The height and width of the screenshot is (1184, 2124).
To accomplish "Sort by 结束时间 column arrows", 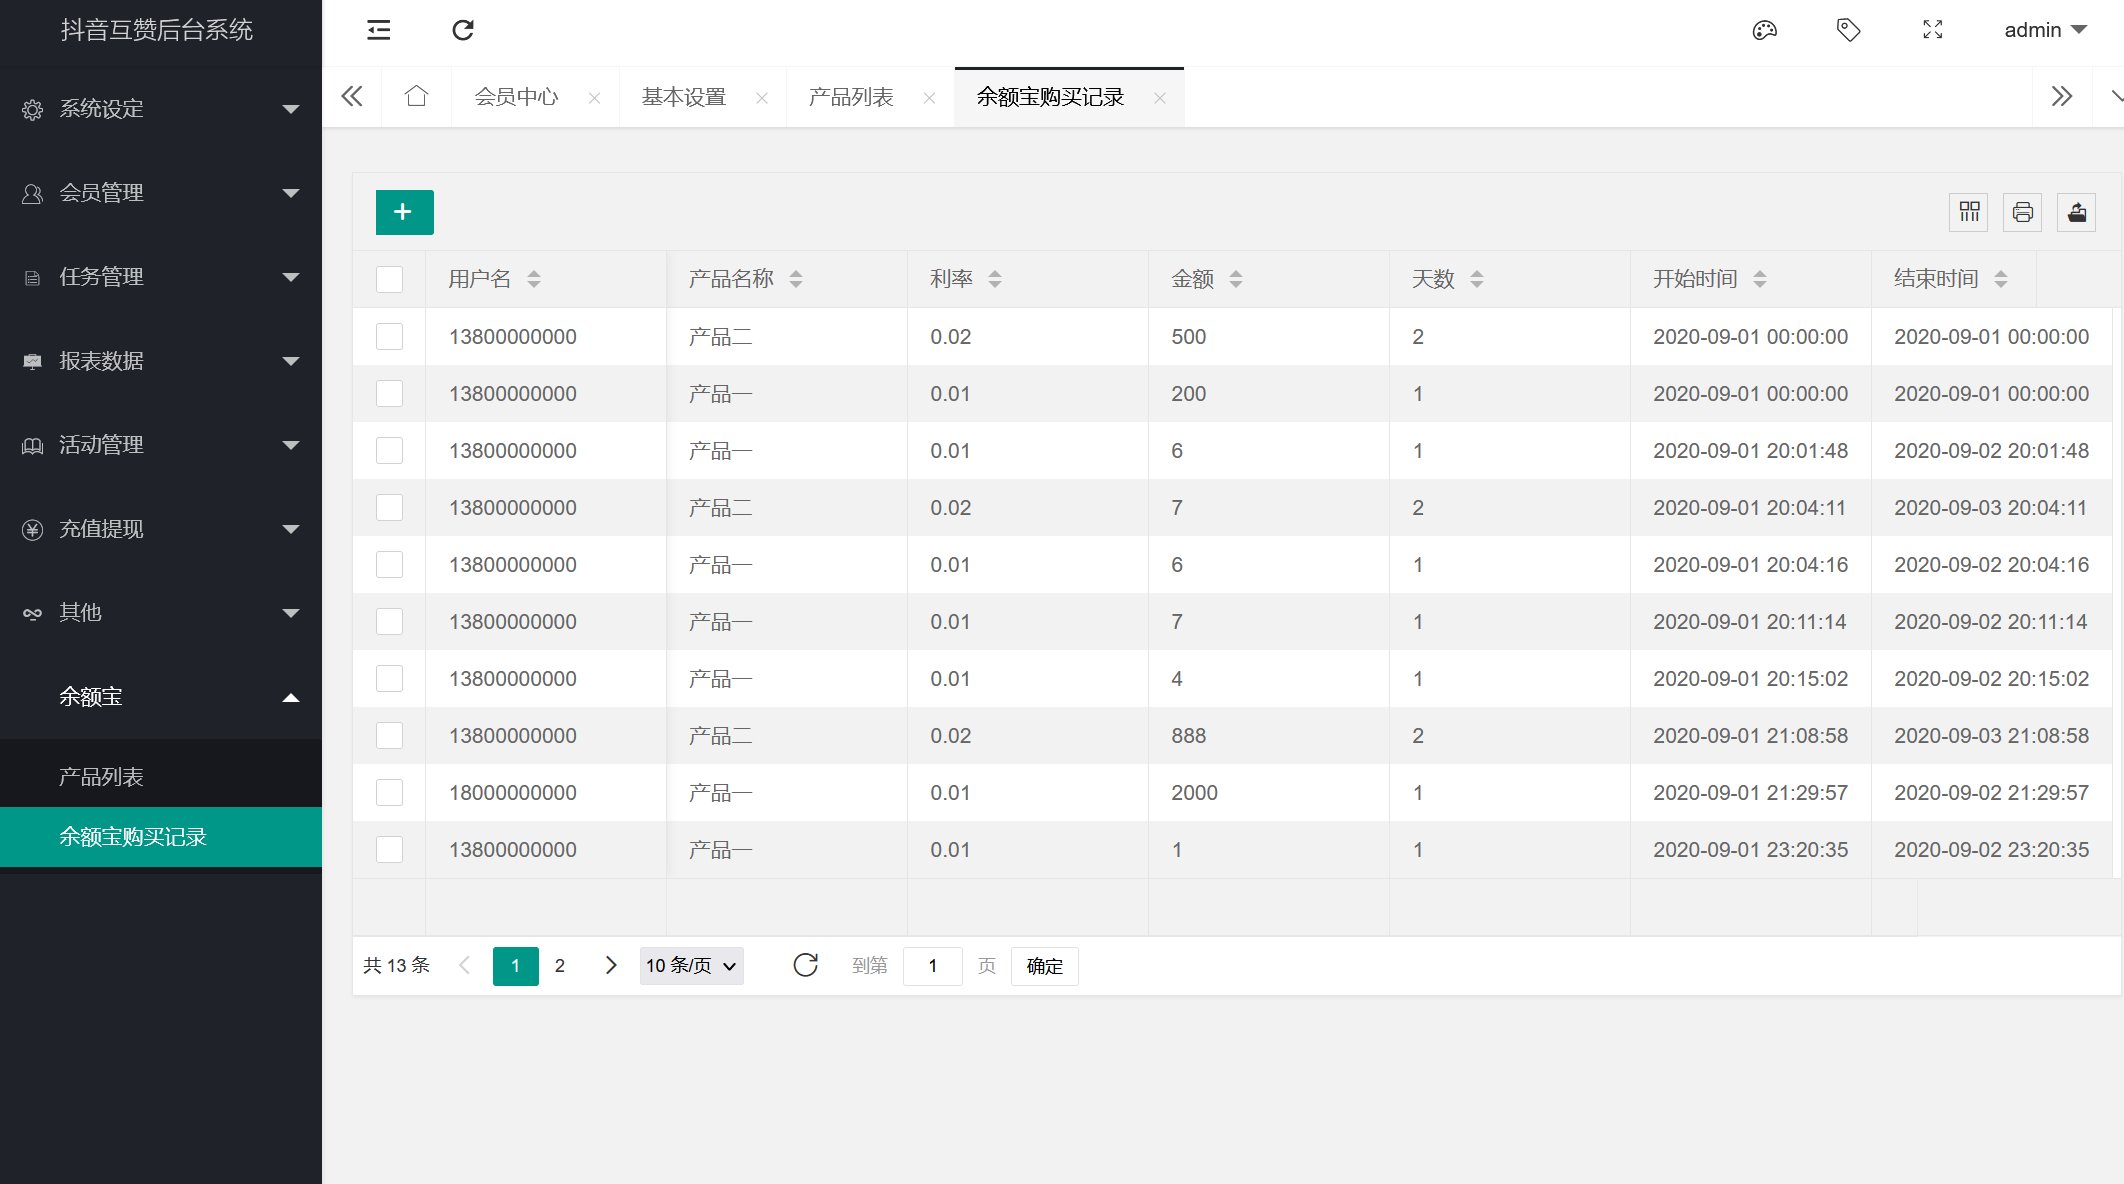I will point(2001,279).
